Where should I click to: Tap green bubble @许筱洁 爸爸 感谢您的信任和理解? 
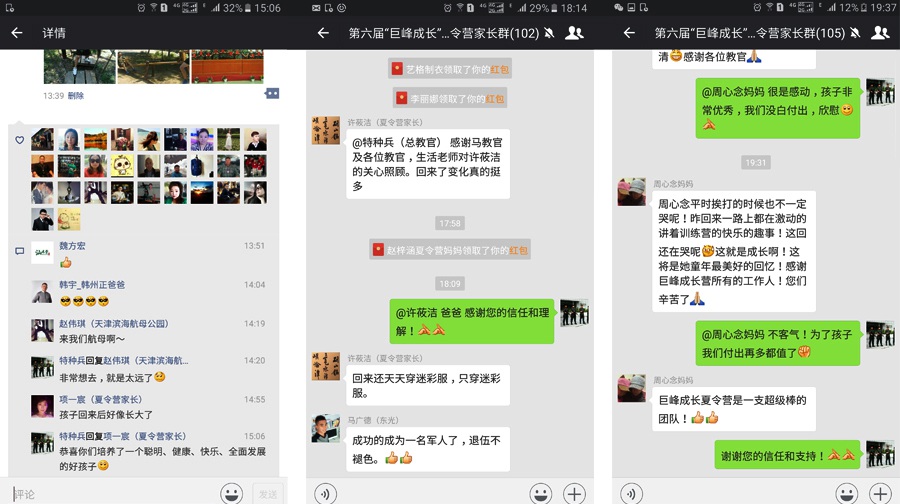click(x=472, y=321)
